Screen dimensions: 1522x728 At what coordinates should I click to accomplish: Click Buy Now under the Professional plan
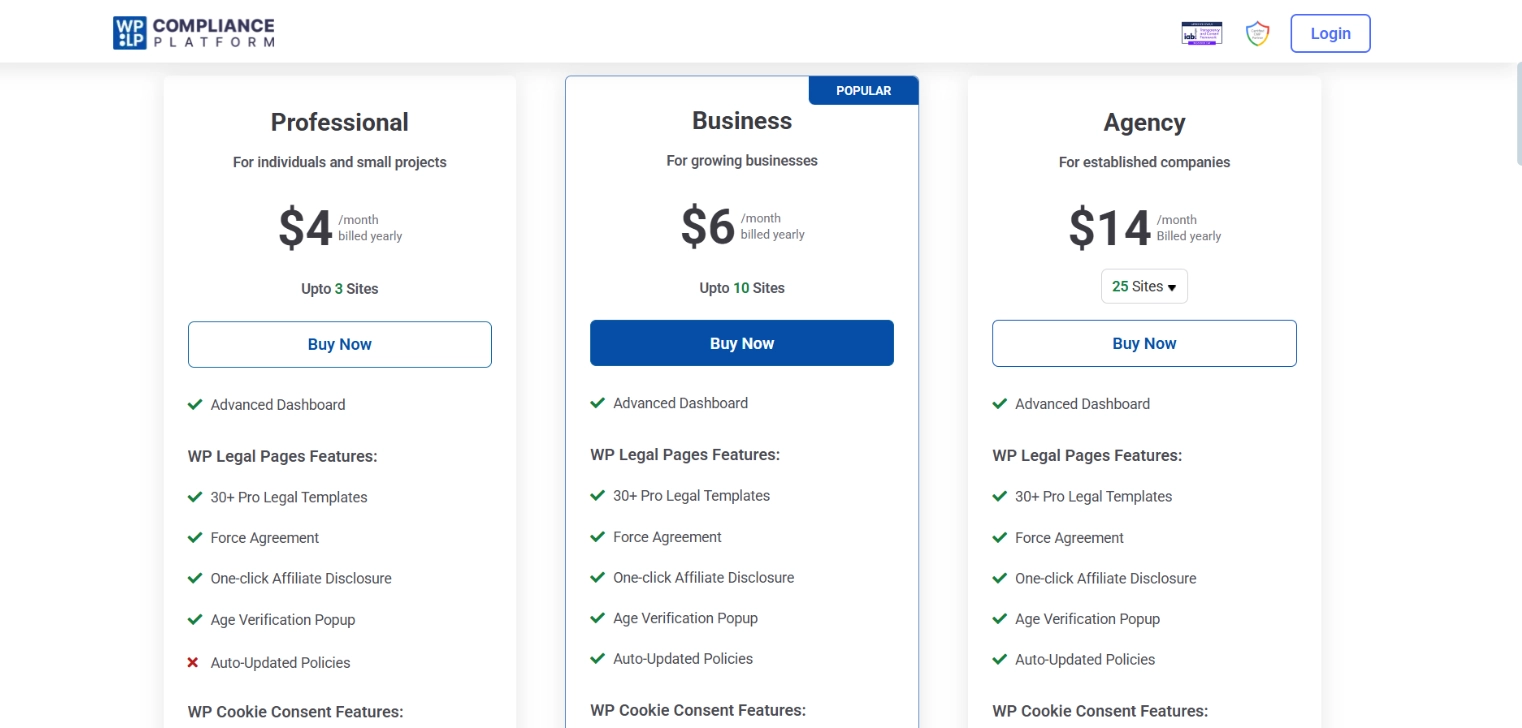[339, 344]
